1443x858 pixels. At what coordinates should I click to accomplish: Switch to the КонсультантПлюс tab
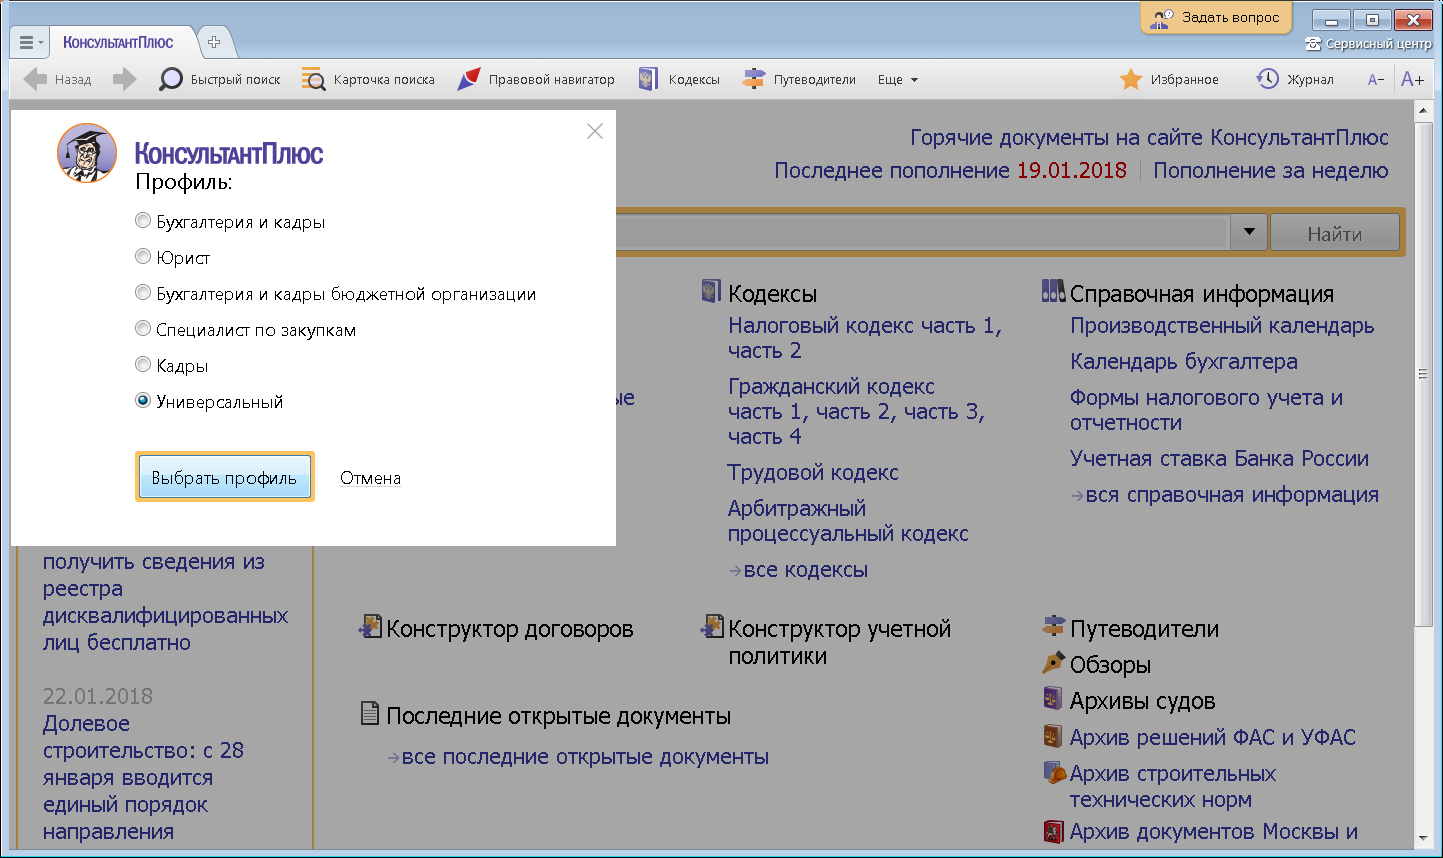tap(117, 43)
